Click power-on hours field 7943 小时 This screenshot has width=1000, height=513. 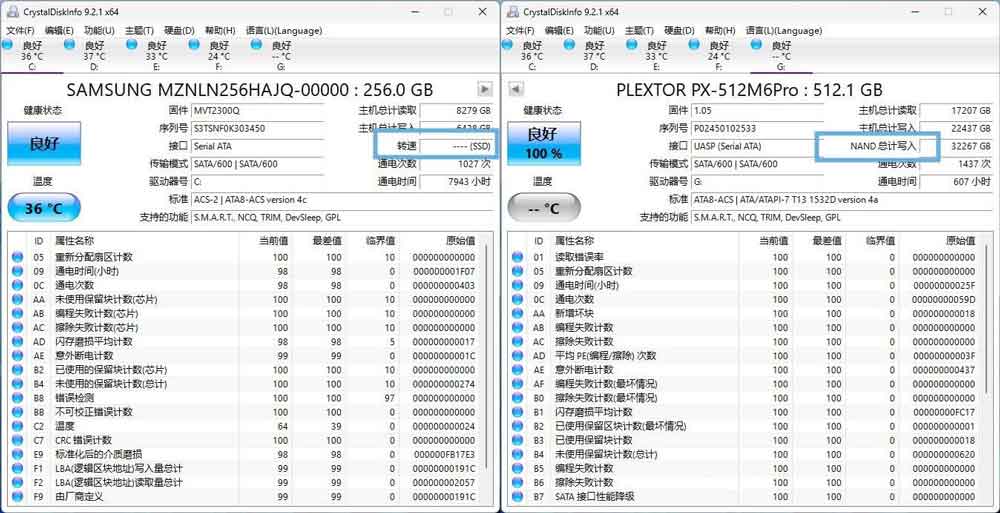[457, 182]
